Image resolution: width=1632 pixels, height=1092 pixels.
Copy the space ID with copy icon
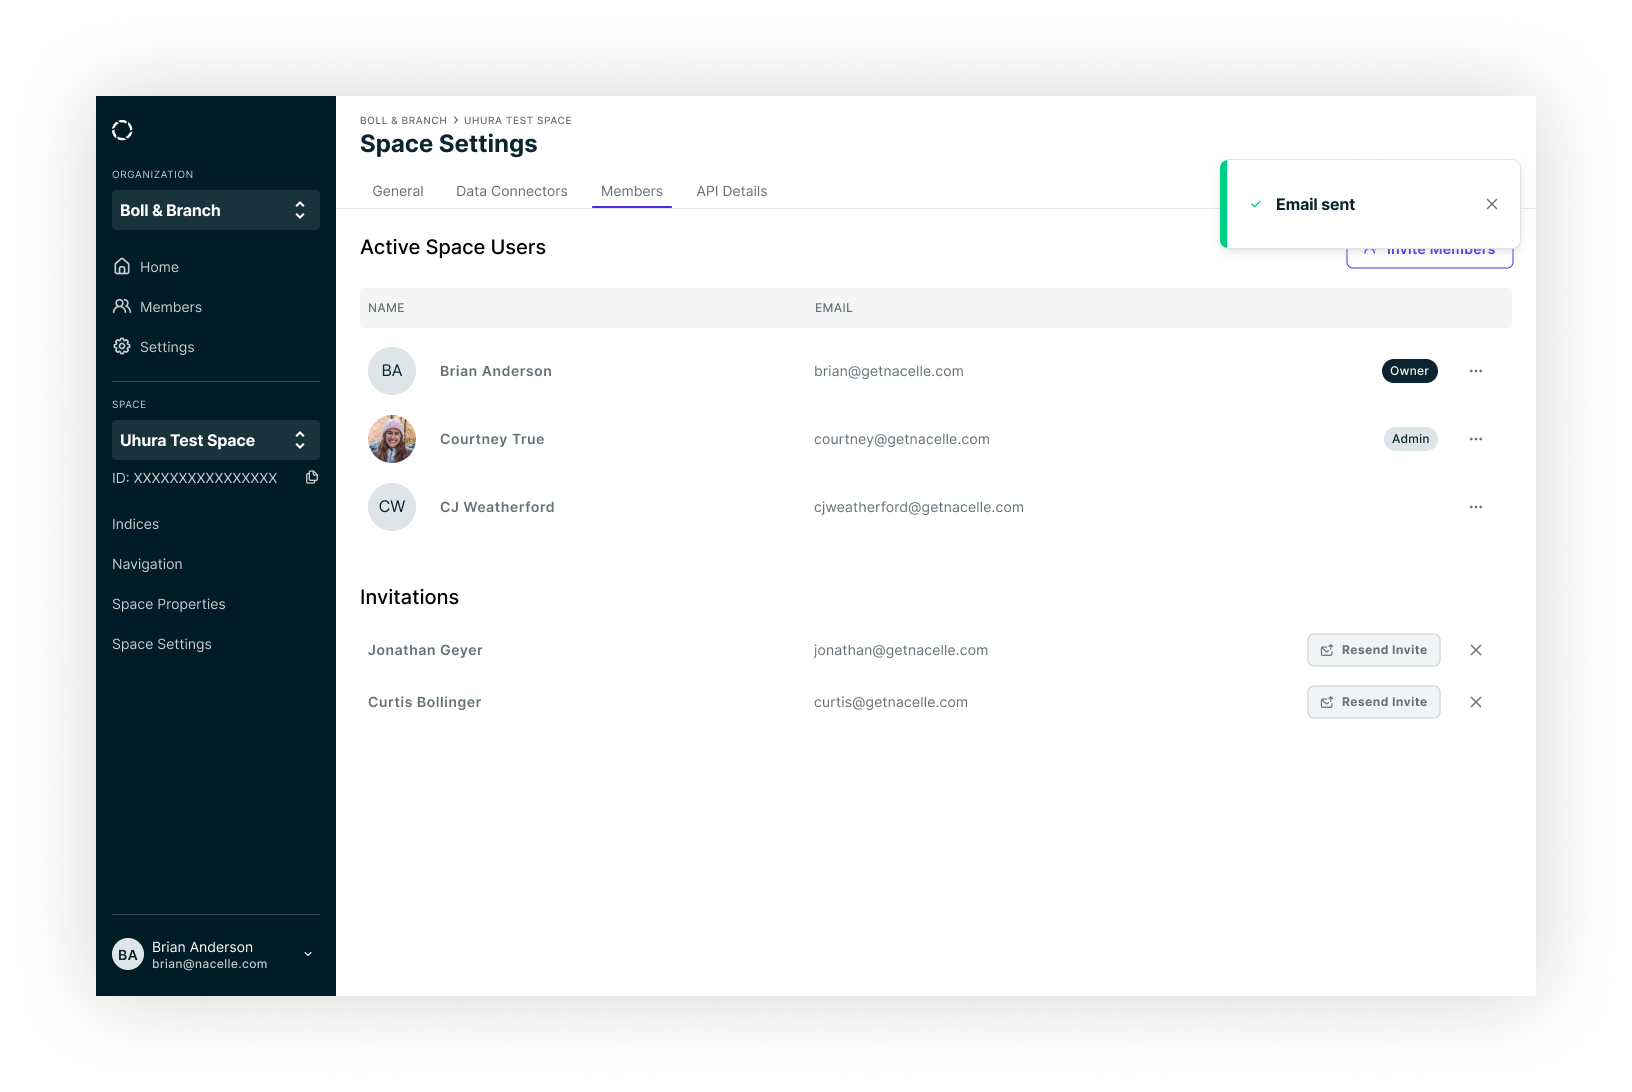click(x=312, y=478)
